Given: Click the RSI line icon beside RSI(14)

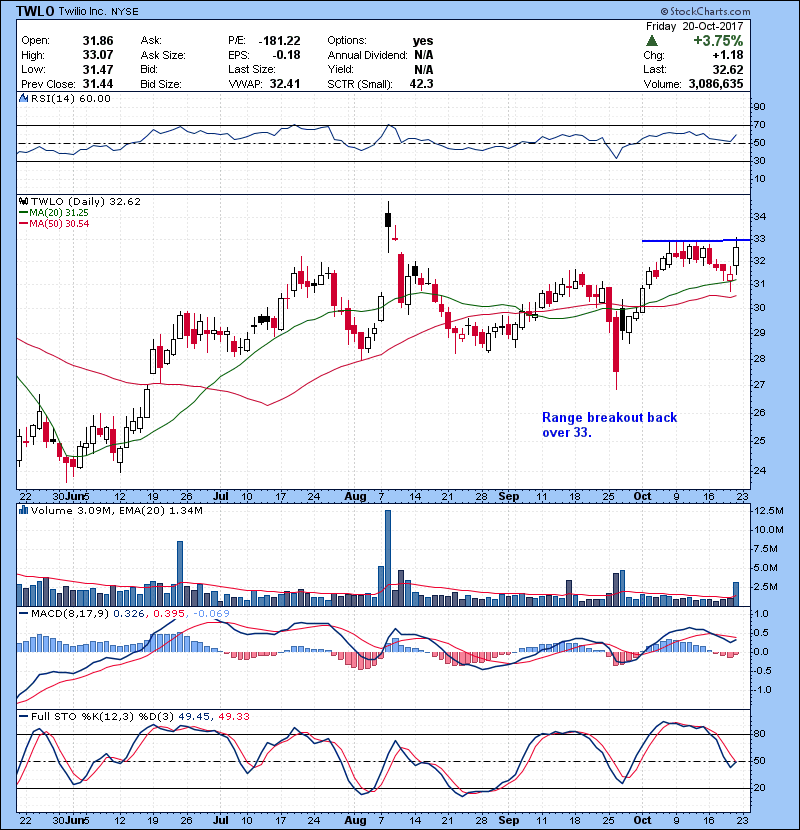Looking at the screenshot, I should tap(23, 98).
